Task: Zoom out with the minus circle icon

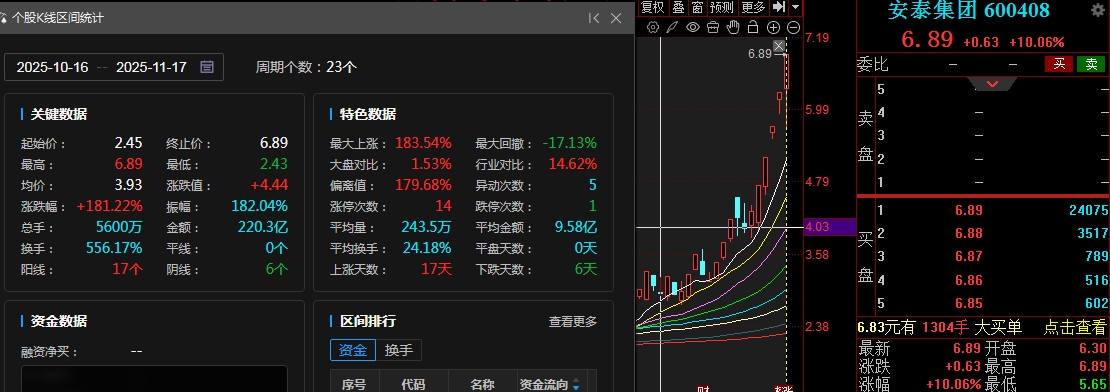Action: [x=794, y=28]
